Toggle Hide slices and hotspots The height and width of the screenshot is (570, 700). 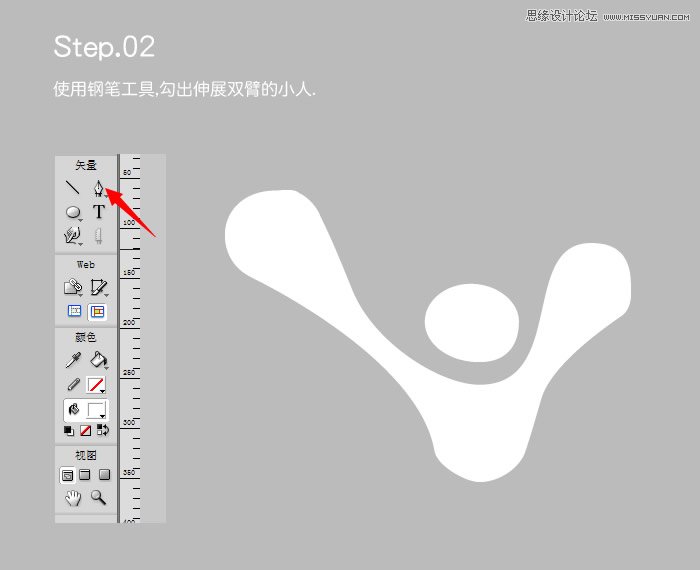[73, 311]
